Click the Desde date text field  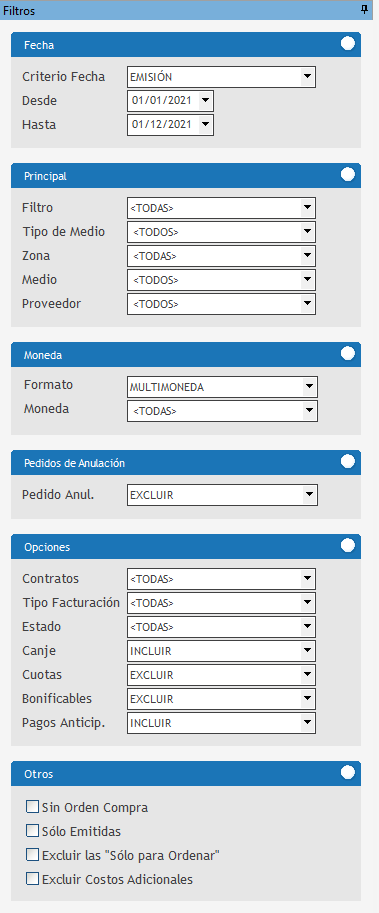click(163, 101)
